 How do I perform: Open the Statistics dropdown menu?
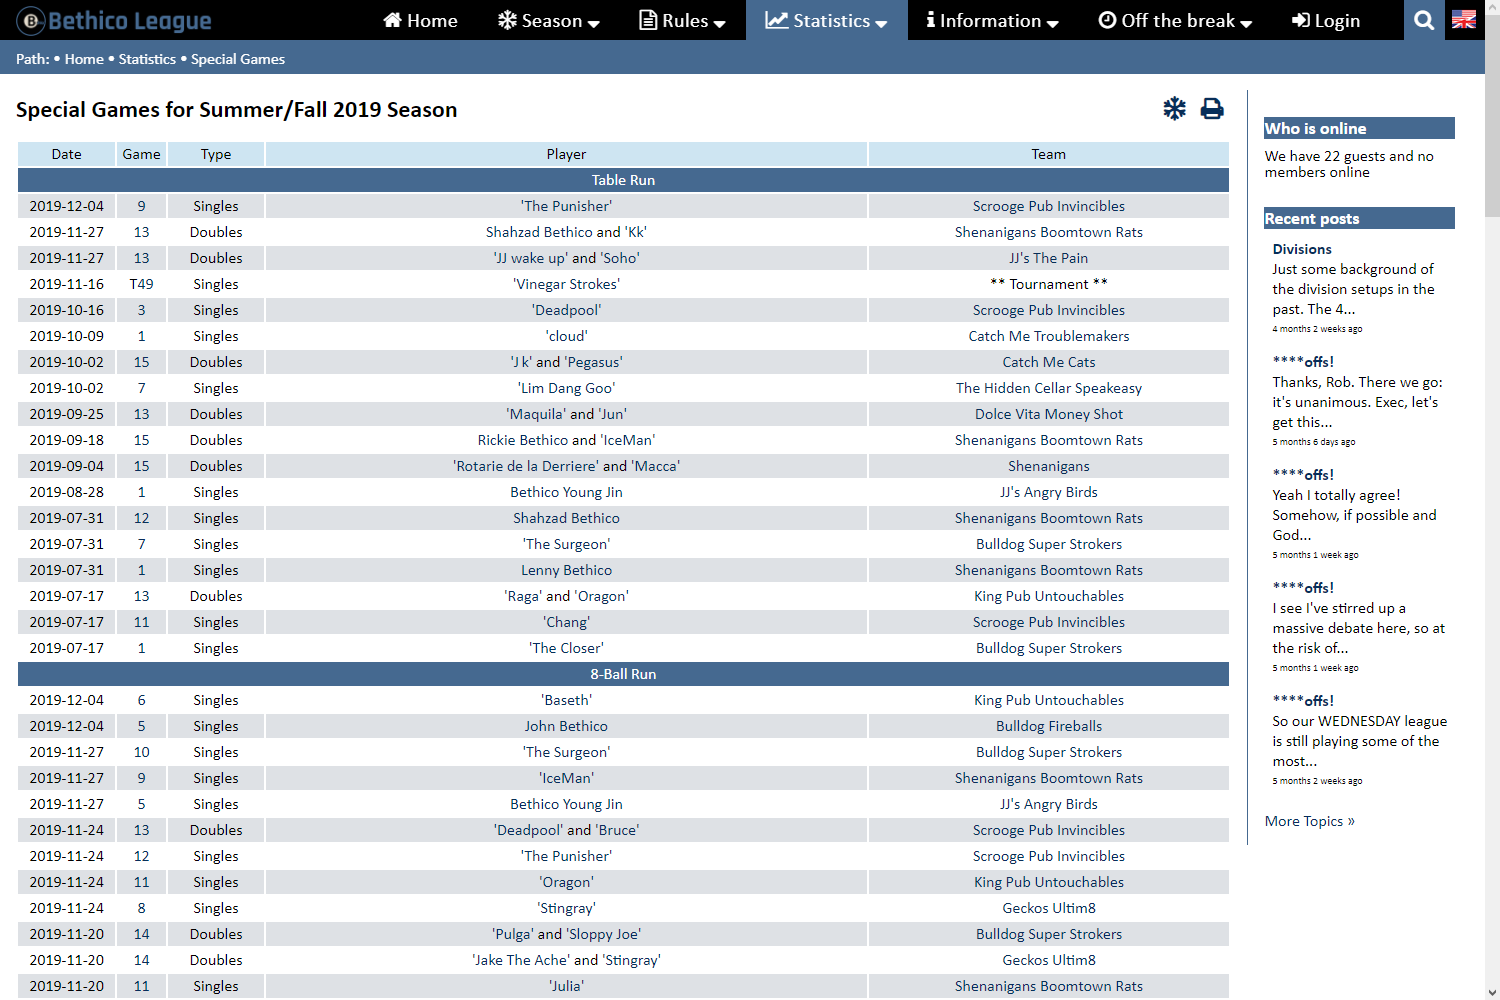pos(826,20)
